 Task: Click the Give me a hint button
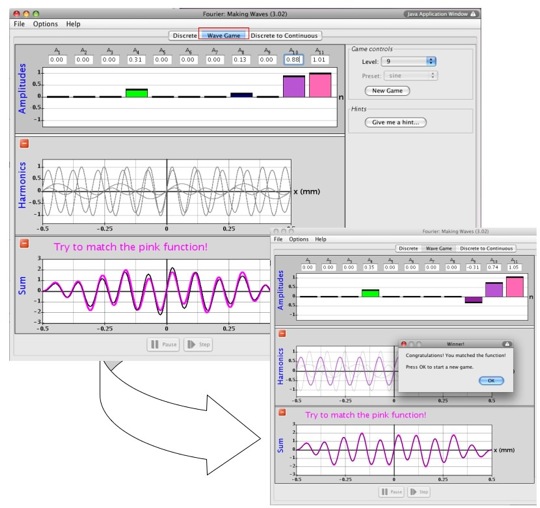pyautogui.click(x=395, y=122)
